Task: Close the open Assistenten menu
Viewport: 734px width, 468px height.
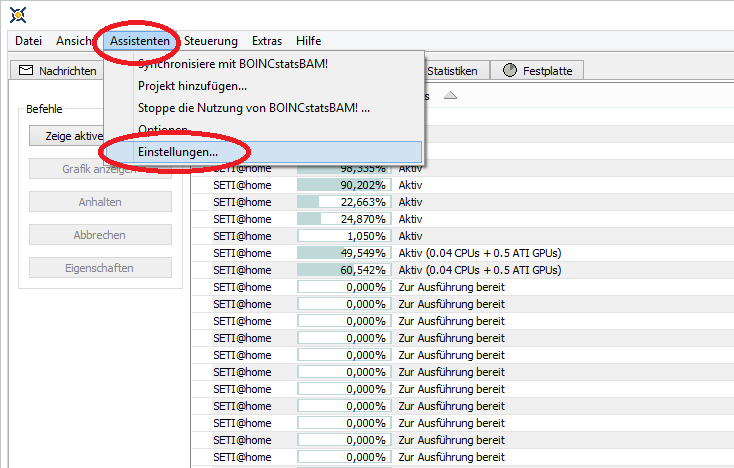Action: (x=140, y=41)
